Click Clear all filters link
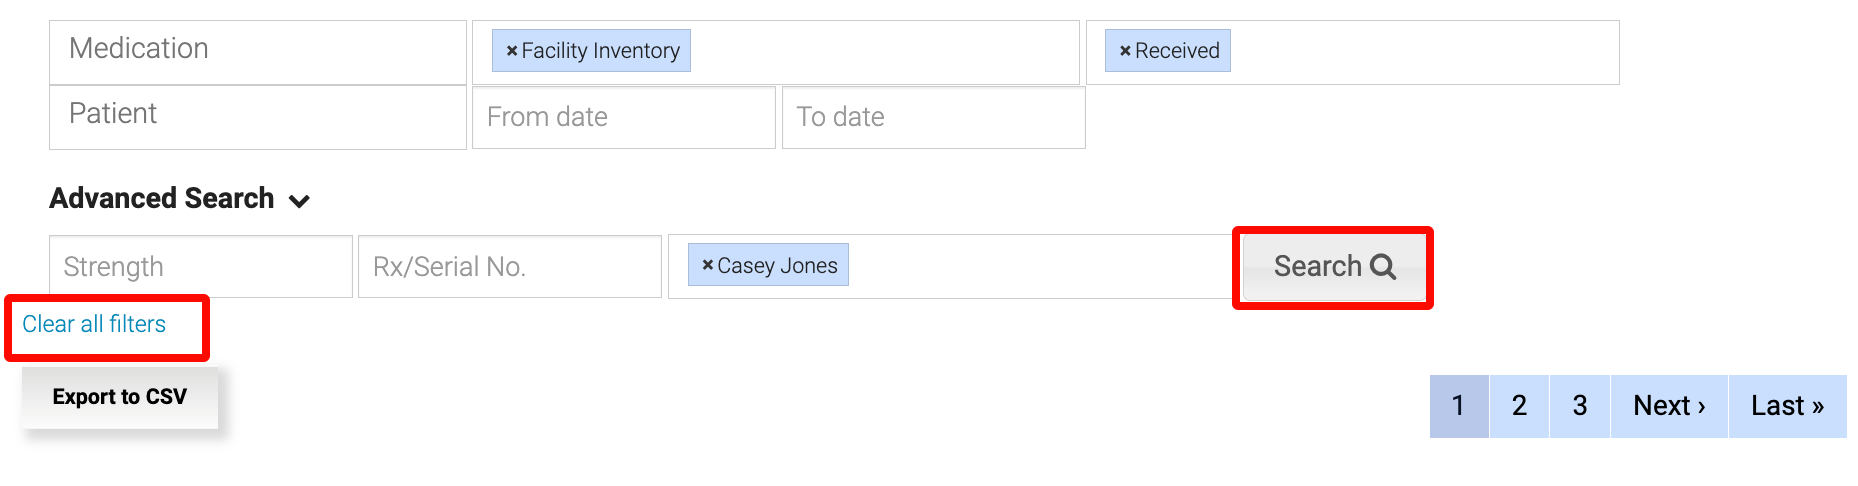 [x=94, y=324]
